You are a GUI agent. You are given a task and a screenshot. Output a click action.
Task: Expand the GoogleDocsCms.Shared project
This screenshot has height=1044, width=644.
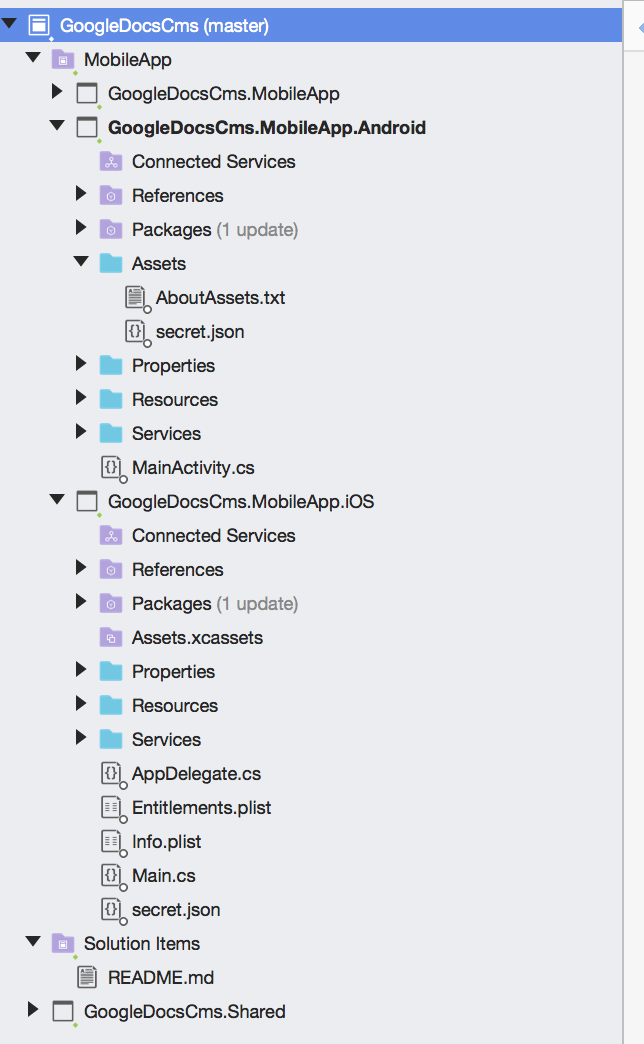point(33,1009)
